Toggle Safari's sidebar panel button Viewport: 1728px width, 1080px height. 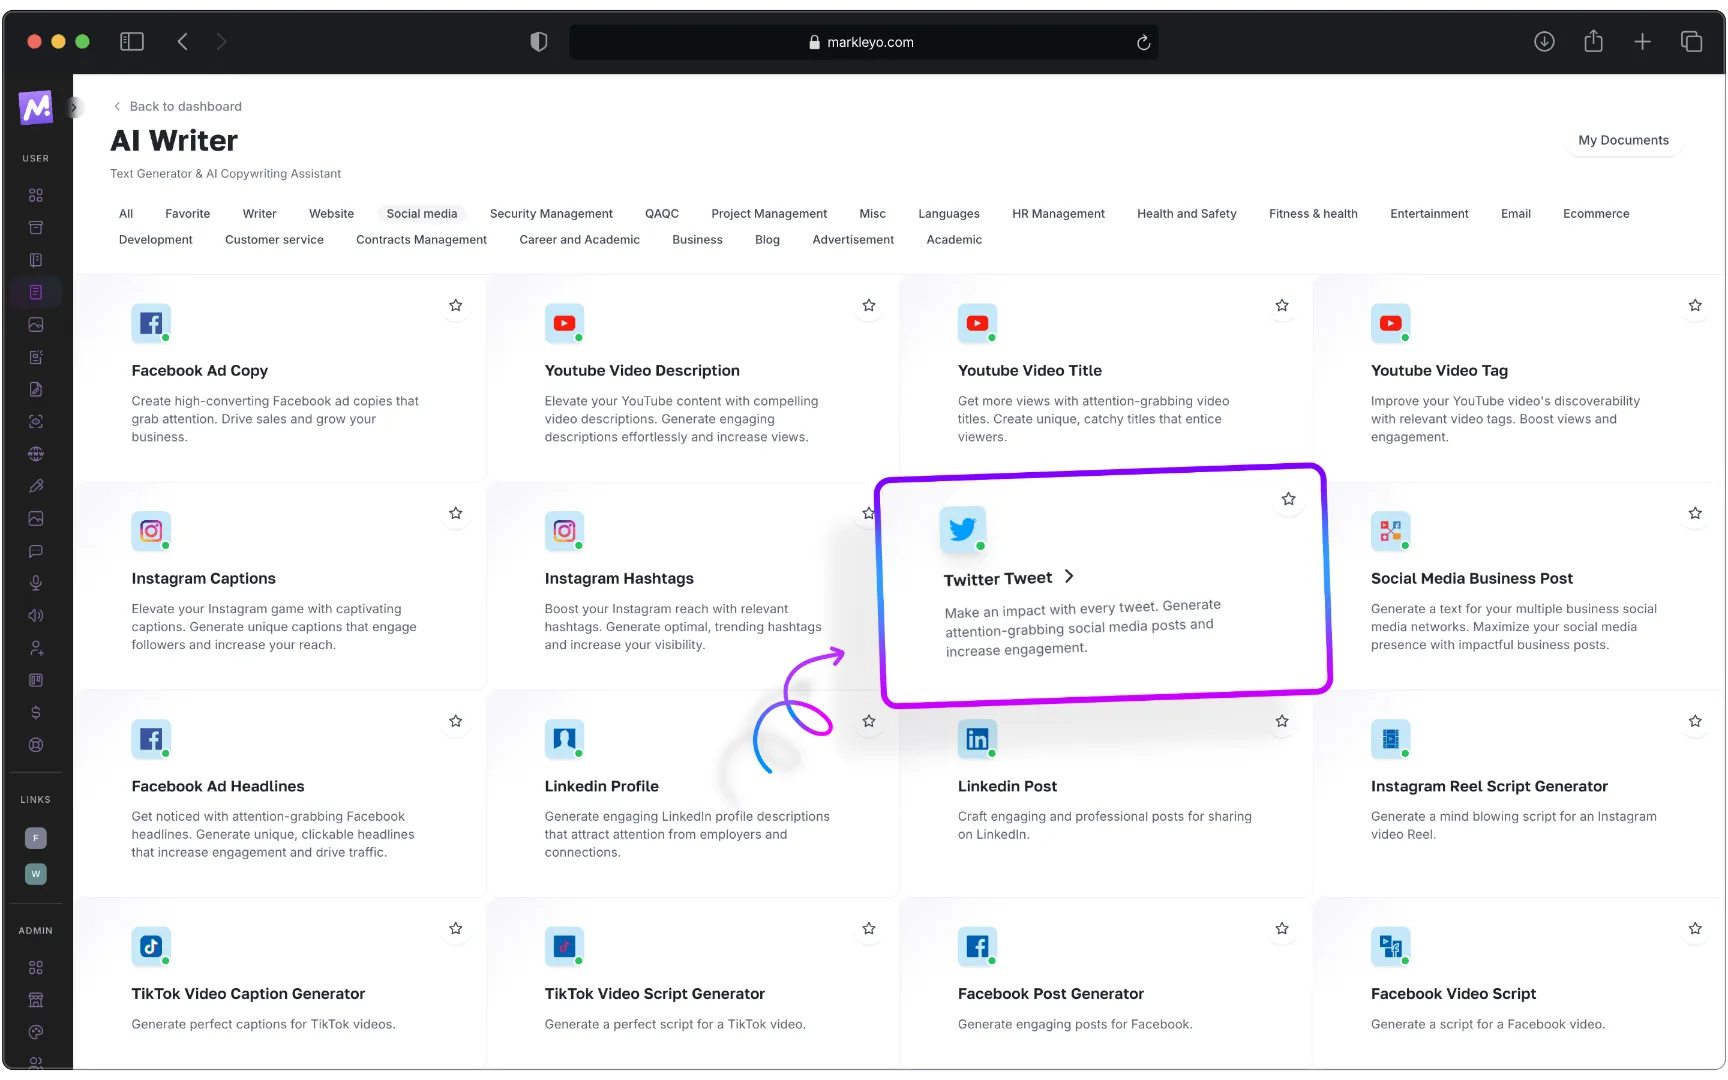click(x=132, y=42)
